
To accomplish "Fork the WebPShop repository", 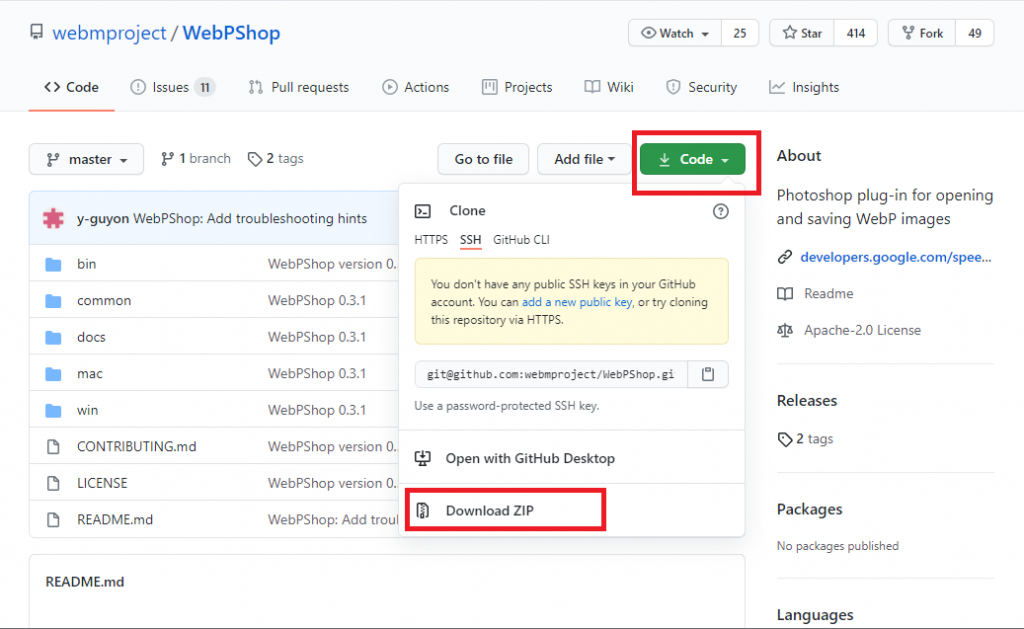I will click(x=921, y=33).
